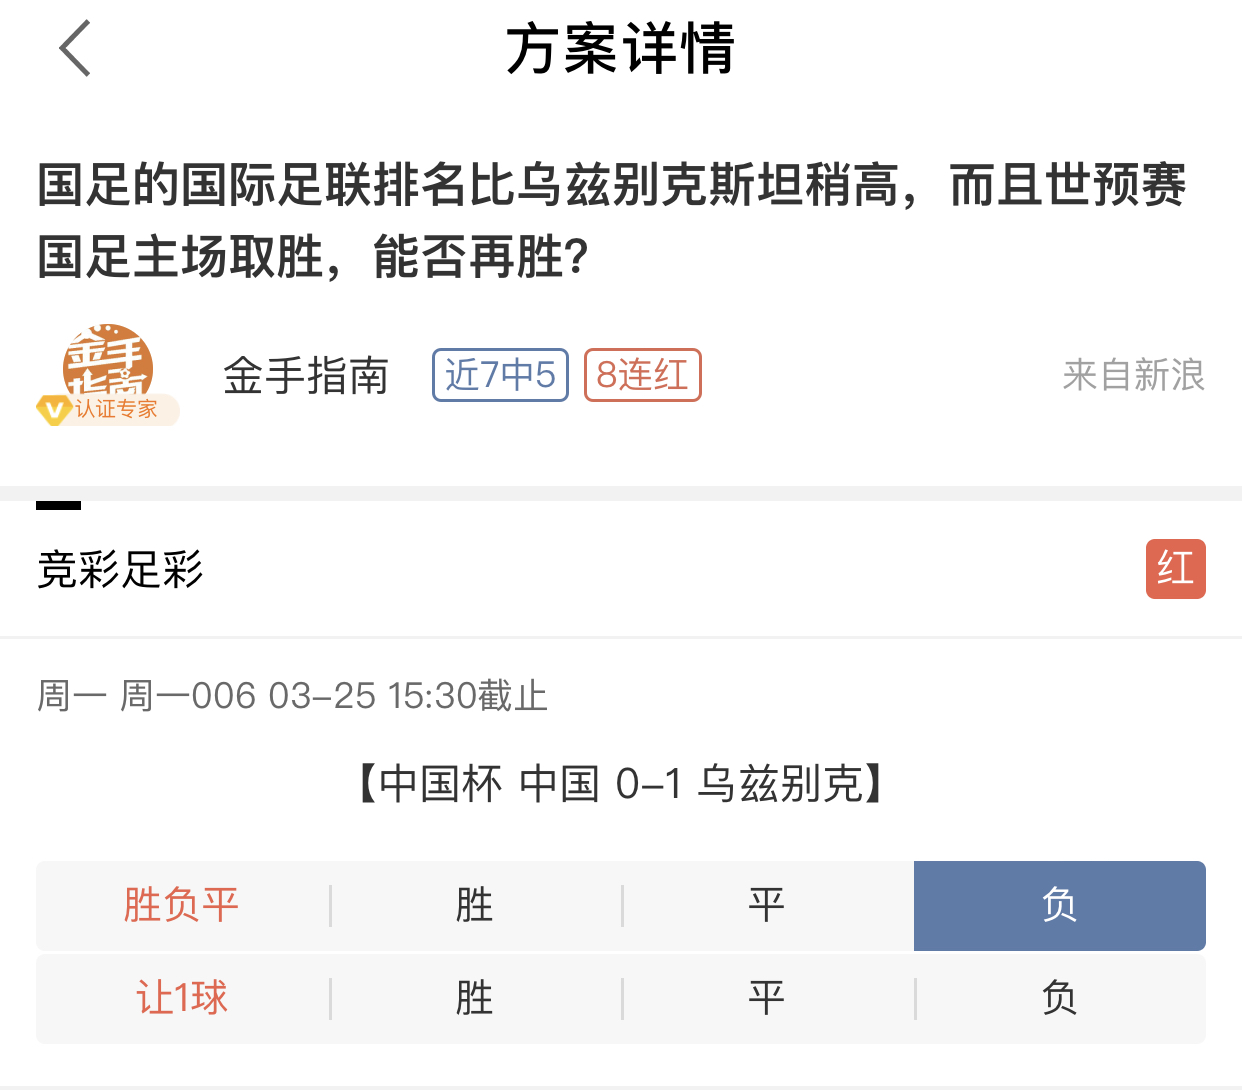Click the 胜负平 row label

click(x=181, y=906)
